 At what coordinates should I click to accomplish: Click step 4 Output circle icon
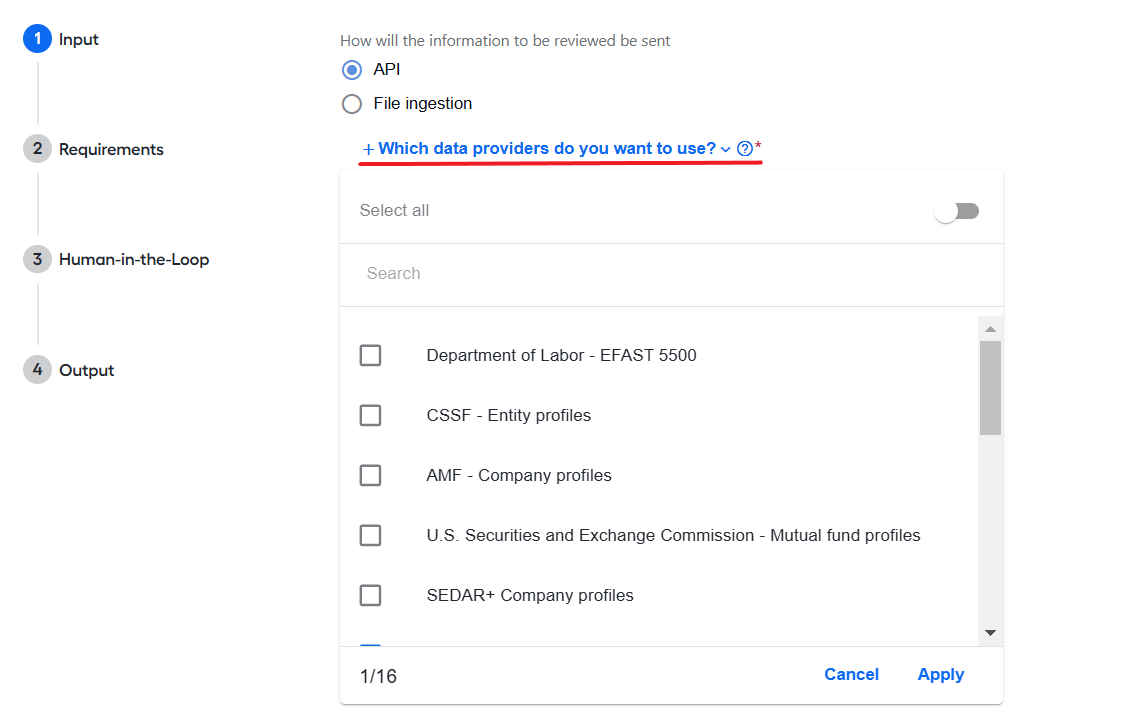(x=38, y=370)
